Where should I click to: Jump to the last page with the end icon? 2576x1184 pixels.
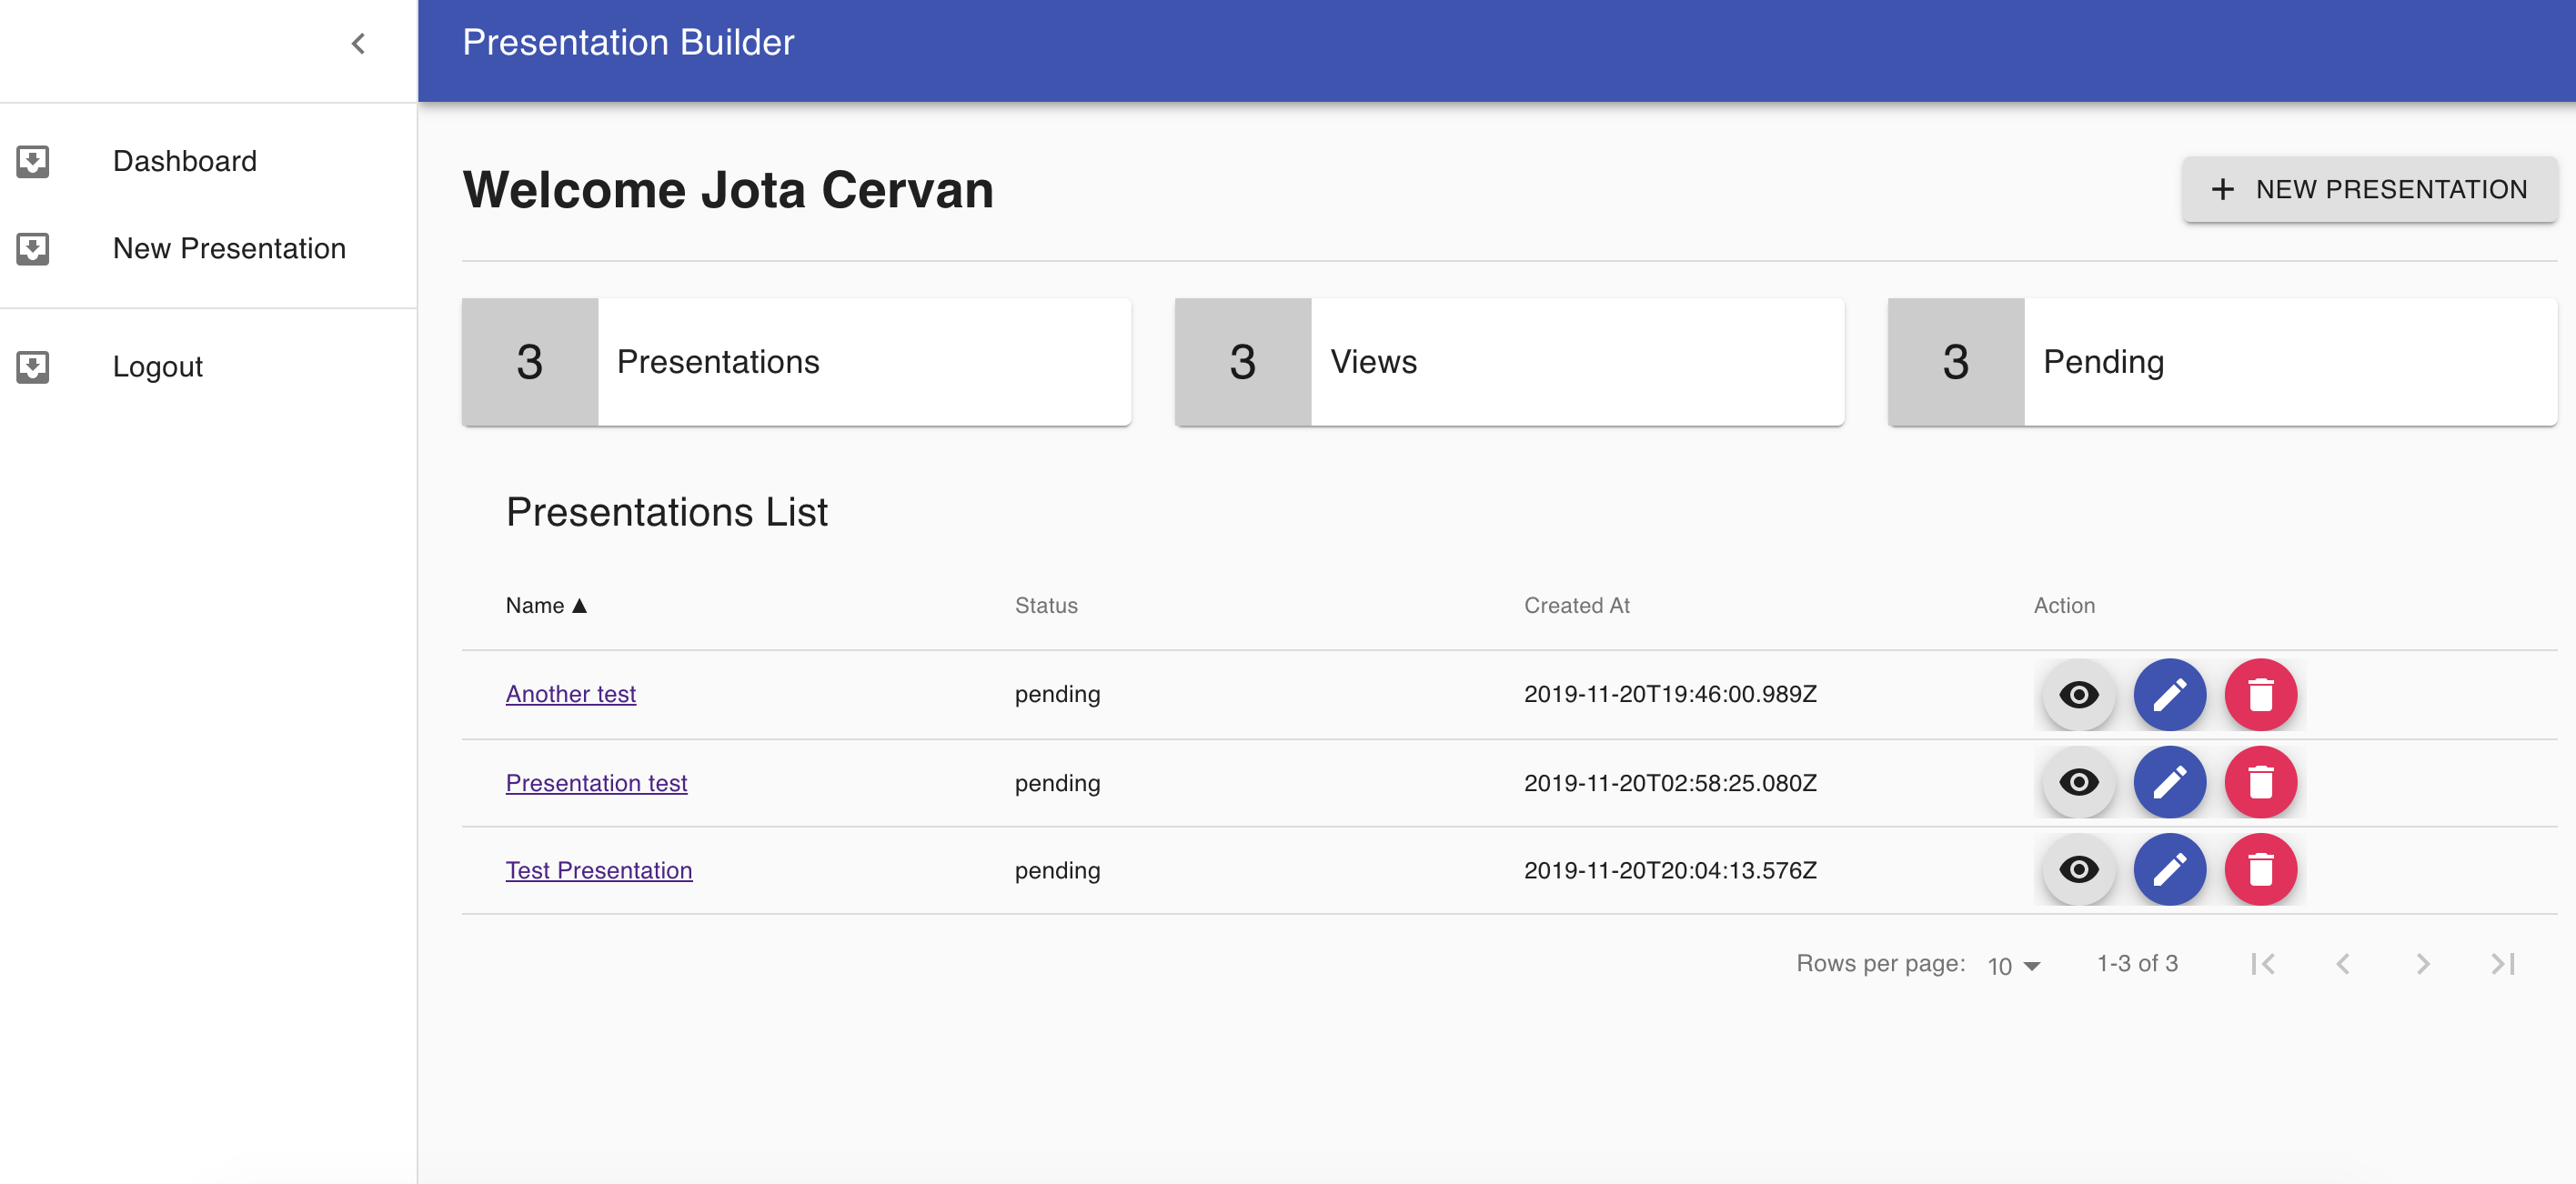click(x=2502, y=963)
